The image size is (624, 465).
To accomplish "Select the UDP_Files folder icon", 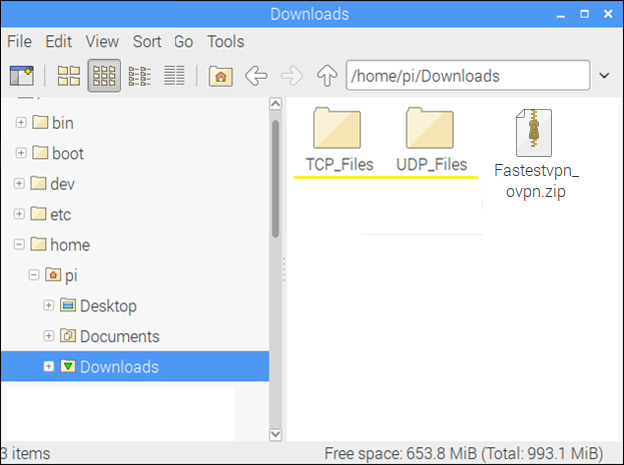I will tap(430, 128).
